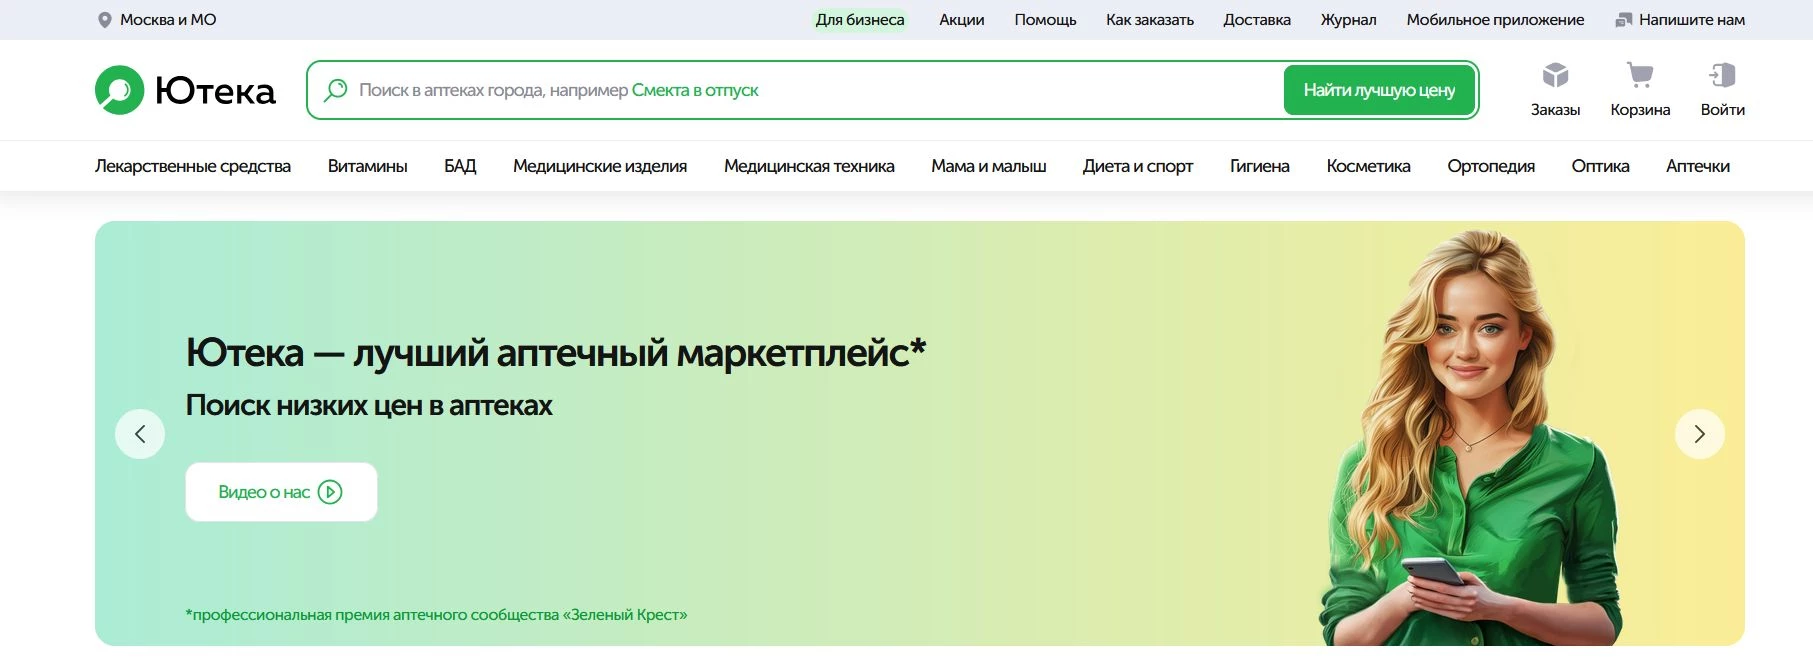Open Мобильное приложение link

[1495, 20]
